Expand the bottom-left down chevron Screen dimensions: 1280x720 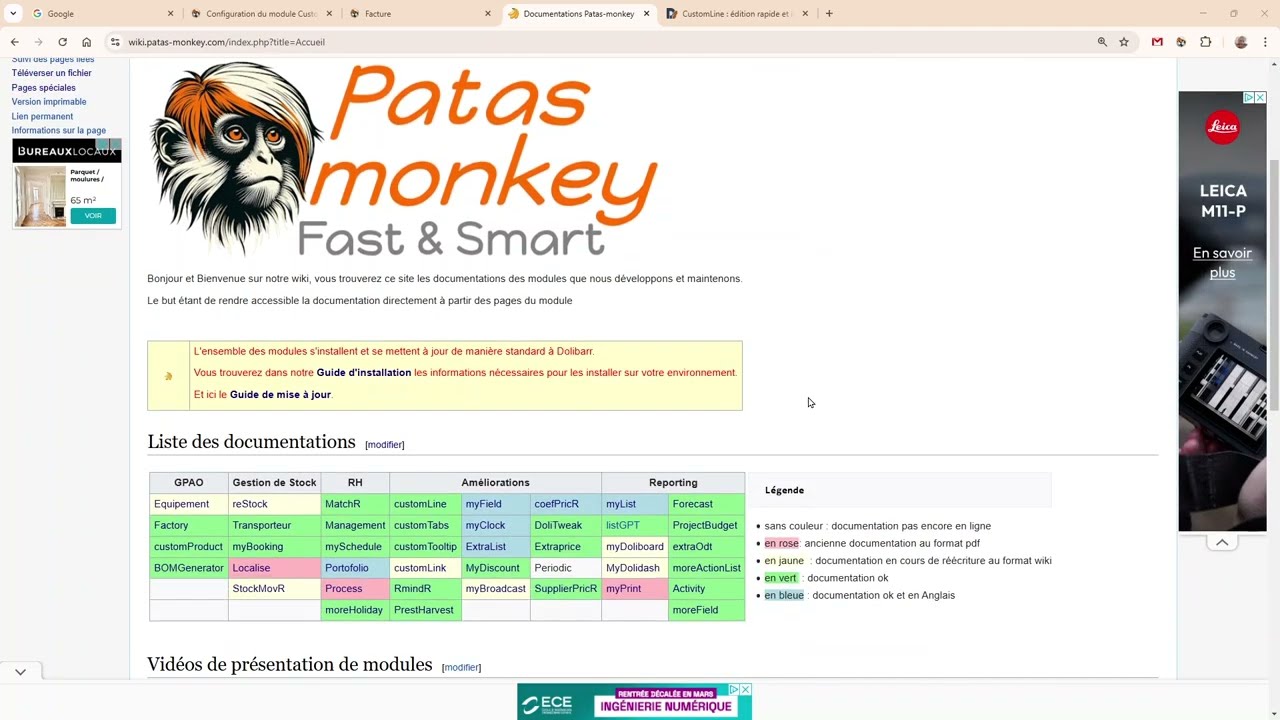click(20, 672)
